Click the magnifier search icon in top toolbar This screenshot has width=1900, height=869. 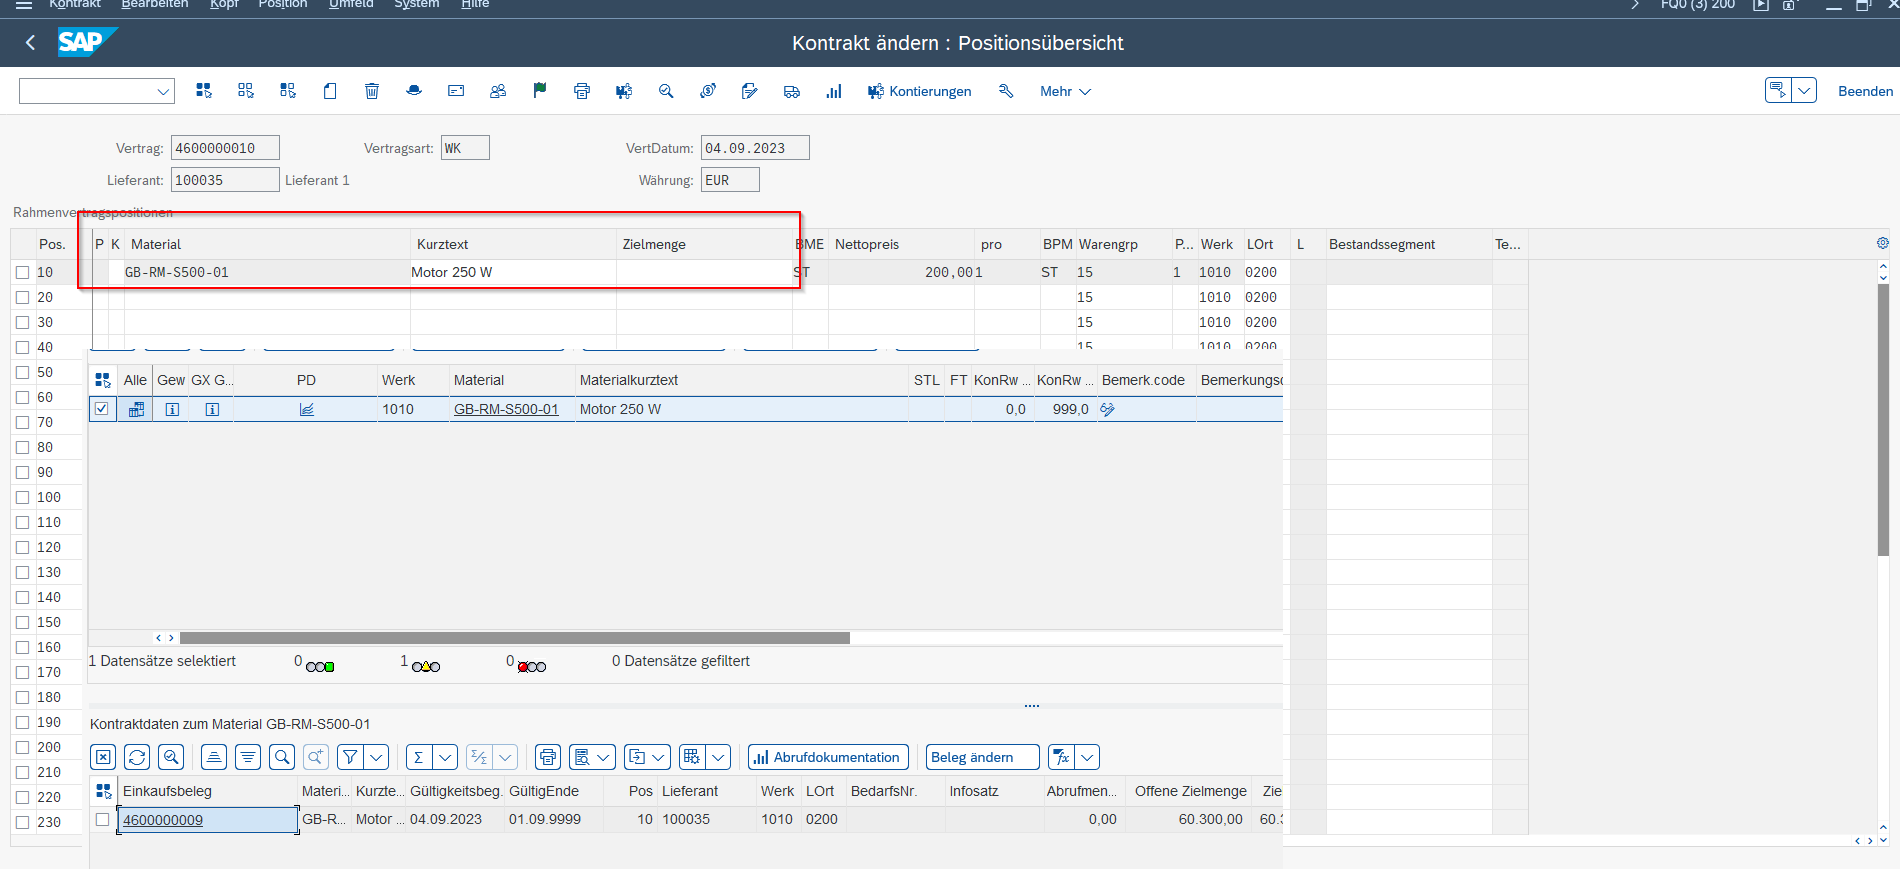pos(666,91)
